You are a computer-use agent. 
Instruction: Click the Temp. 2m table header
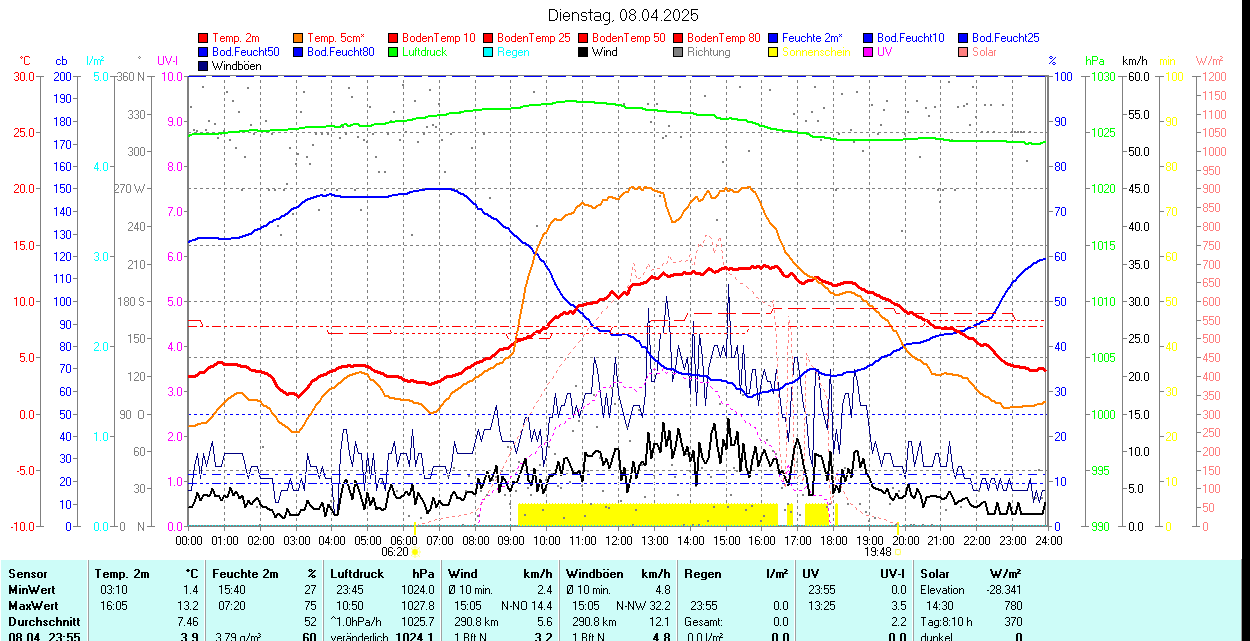click(x=122, y=574)
